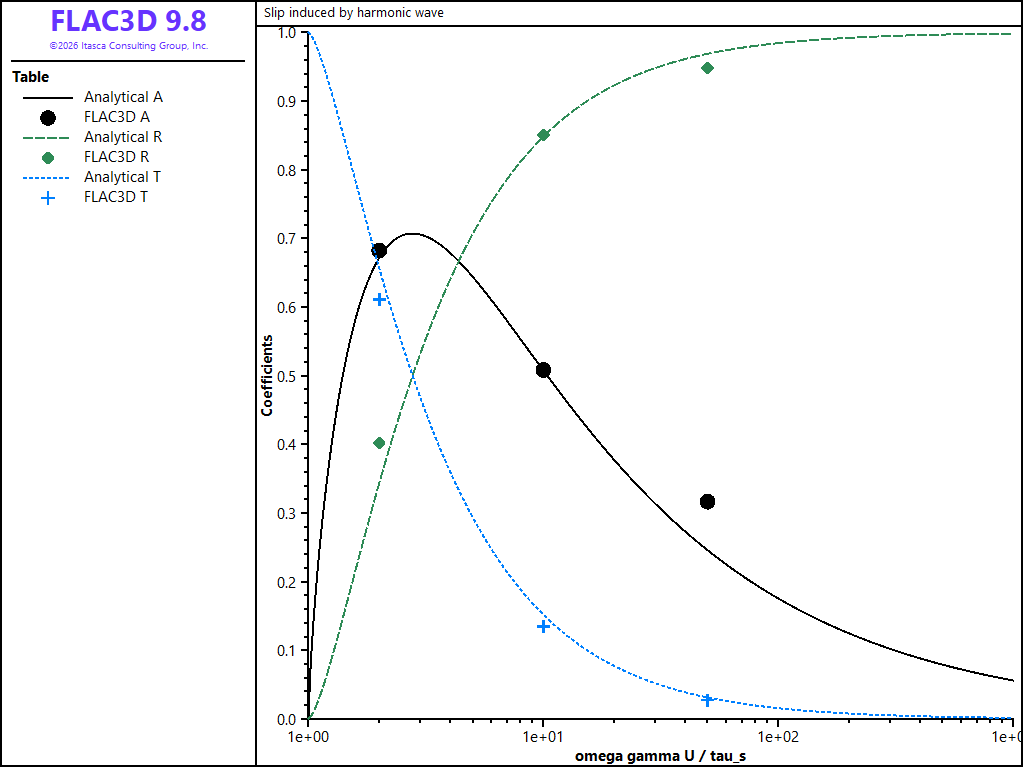Click the blue plus FLAC3D T legend marker

[48, 198]
